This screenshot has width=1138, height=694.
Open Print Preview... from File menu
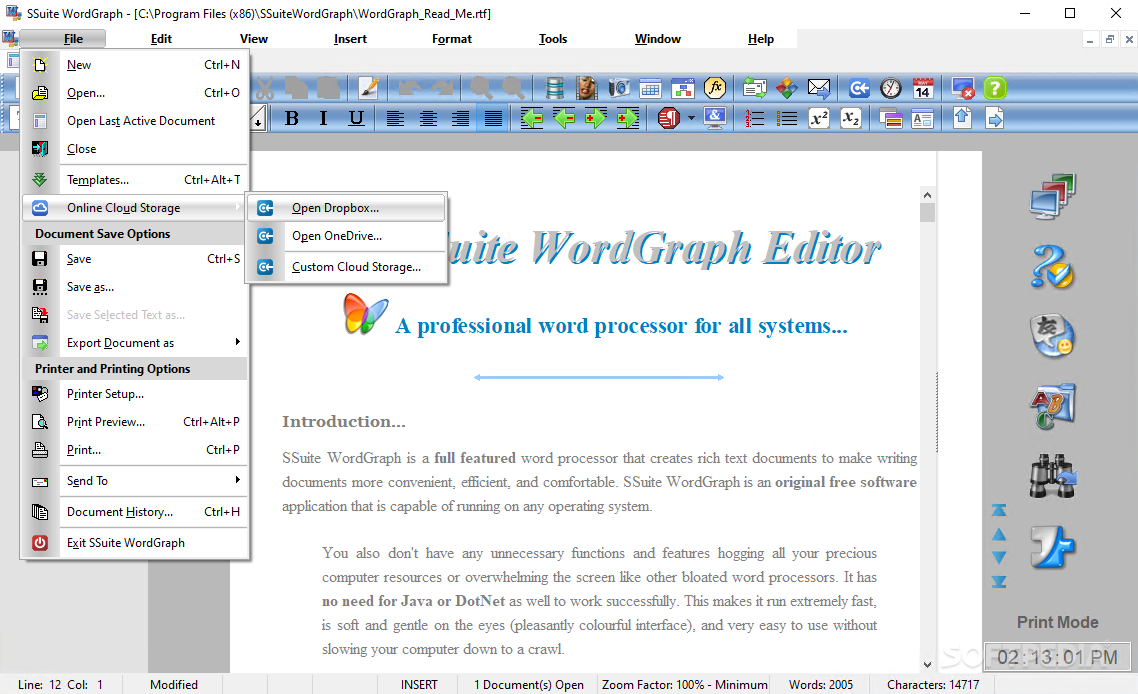pos(135,422)
